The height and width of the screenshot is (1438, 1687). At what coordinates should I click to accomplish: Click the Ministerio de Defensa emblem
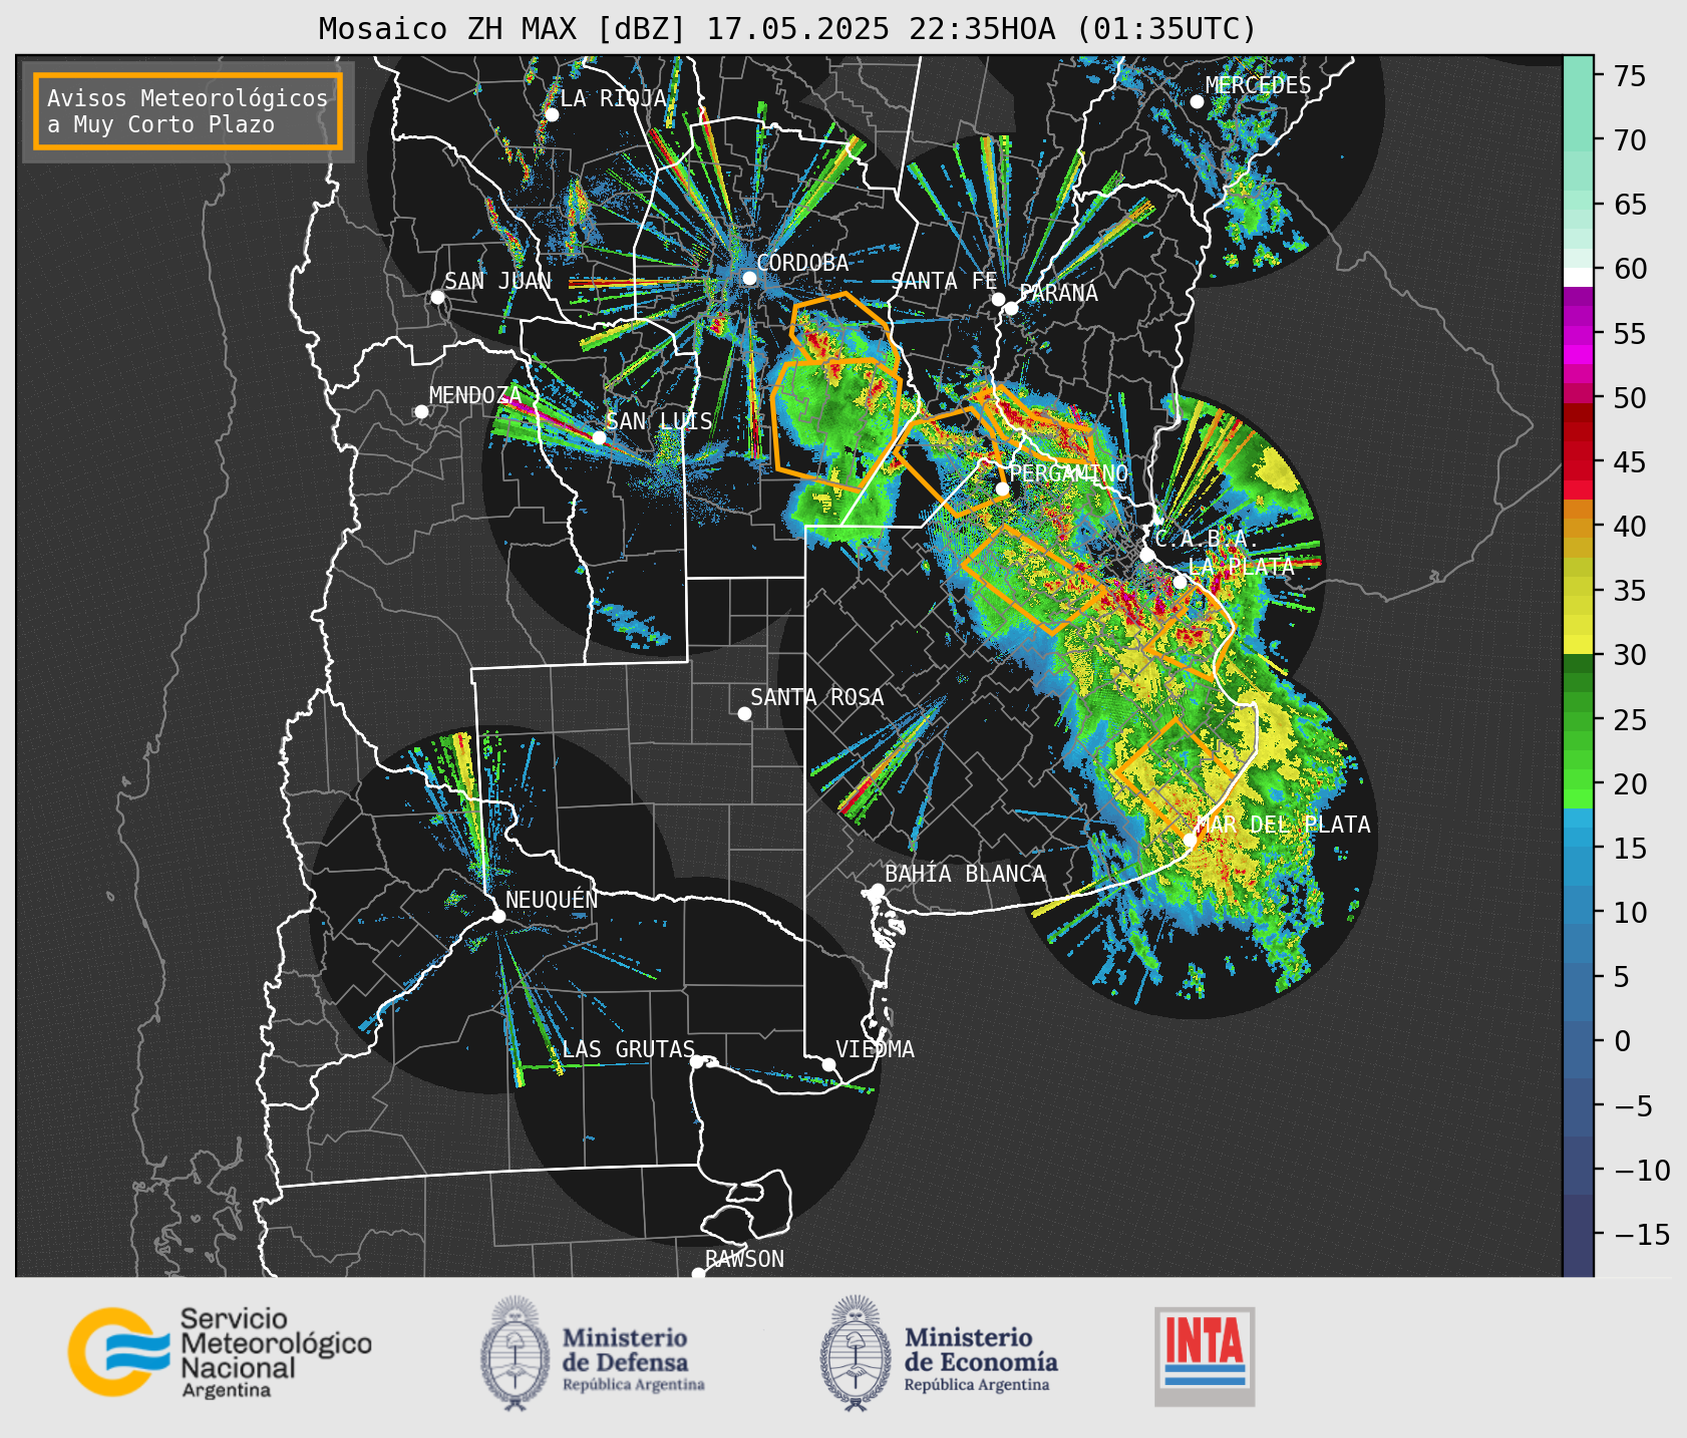pyautogui.click(x=515, y=1352)
